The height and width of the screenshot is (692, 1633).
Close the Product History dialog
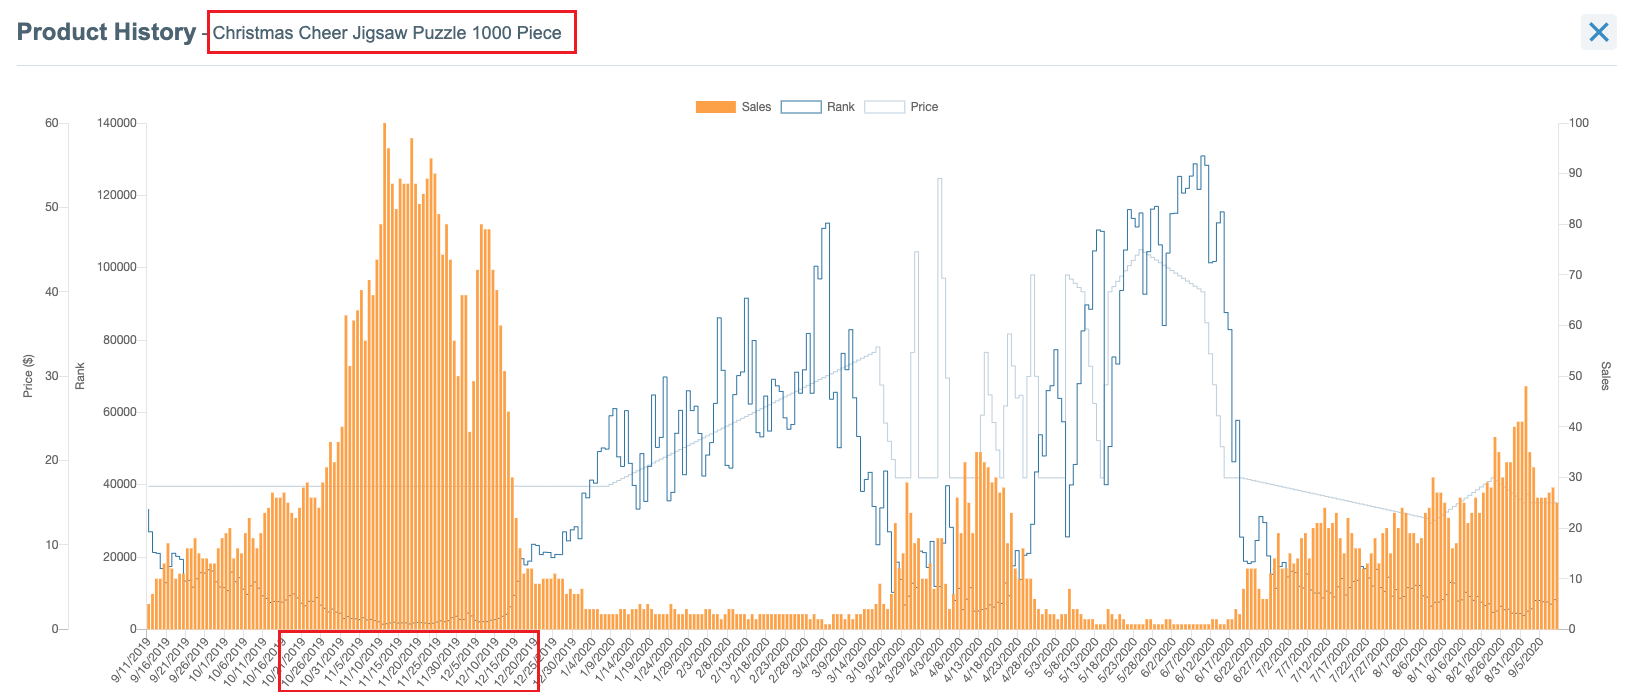coord(1598,32)
